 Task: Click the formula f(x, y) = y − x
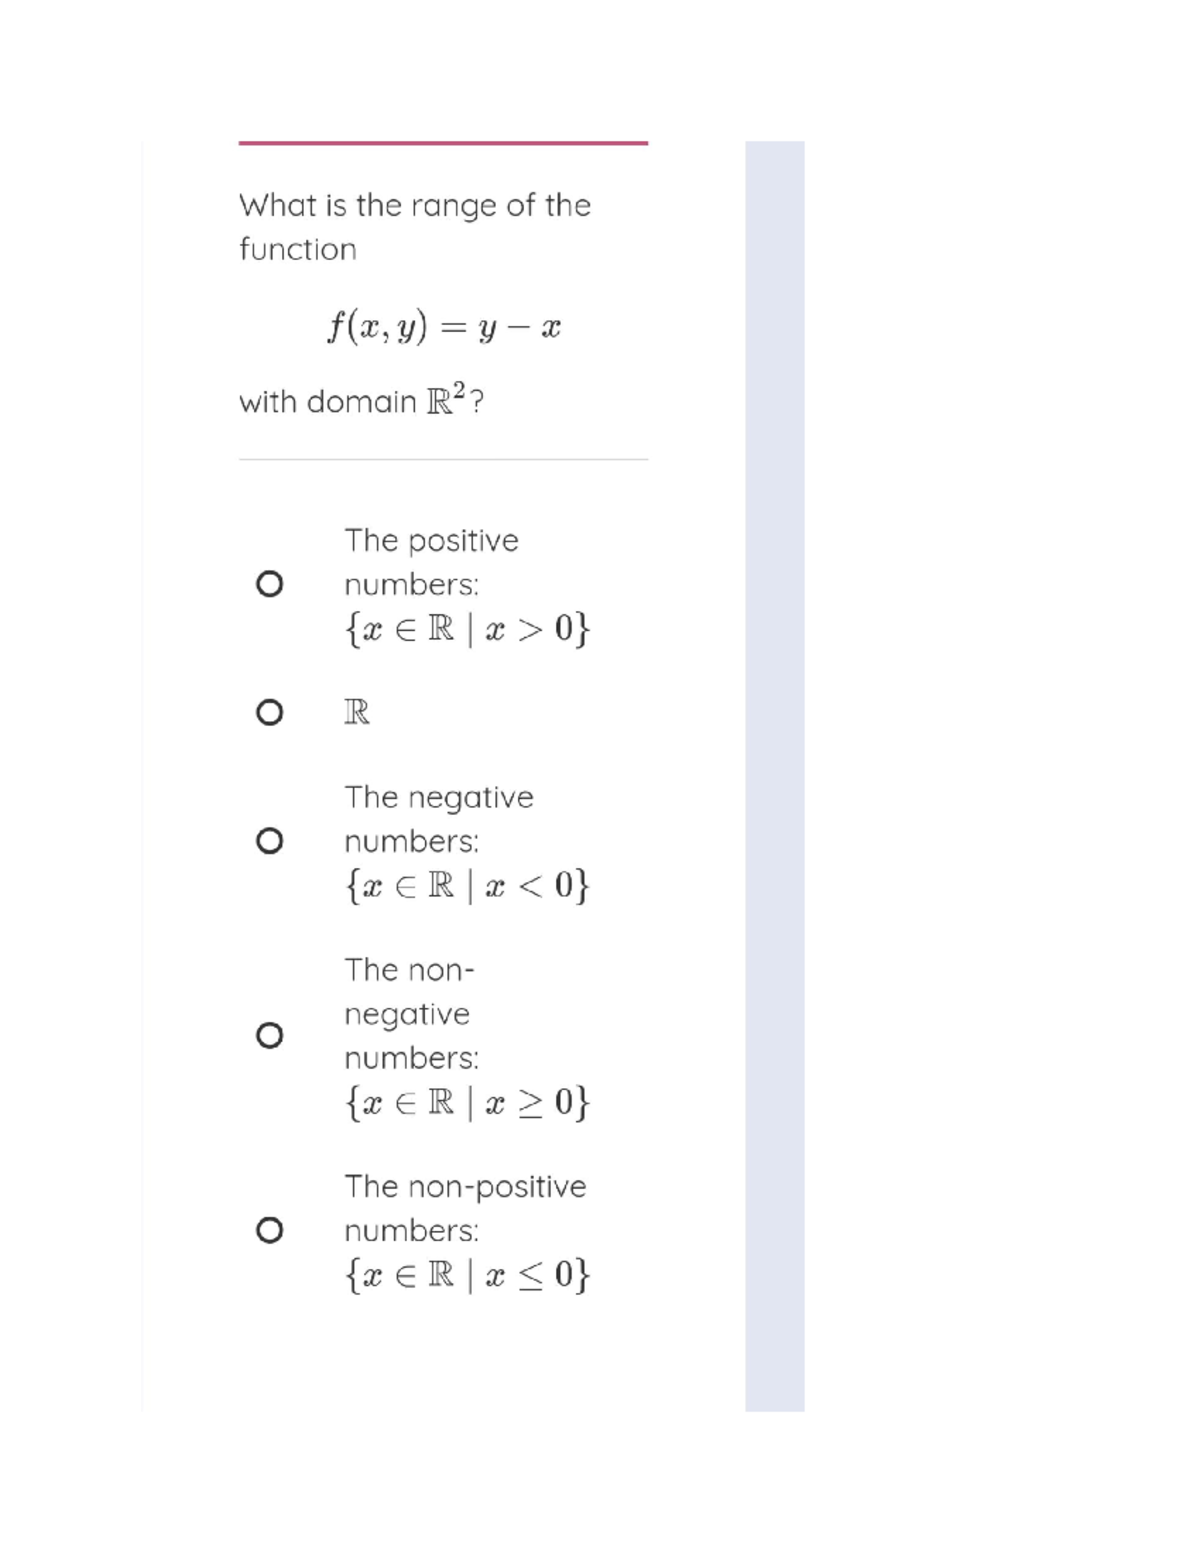pyautogui.click(x=443, y=326)
